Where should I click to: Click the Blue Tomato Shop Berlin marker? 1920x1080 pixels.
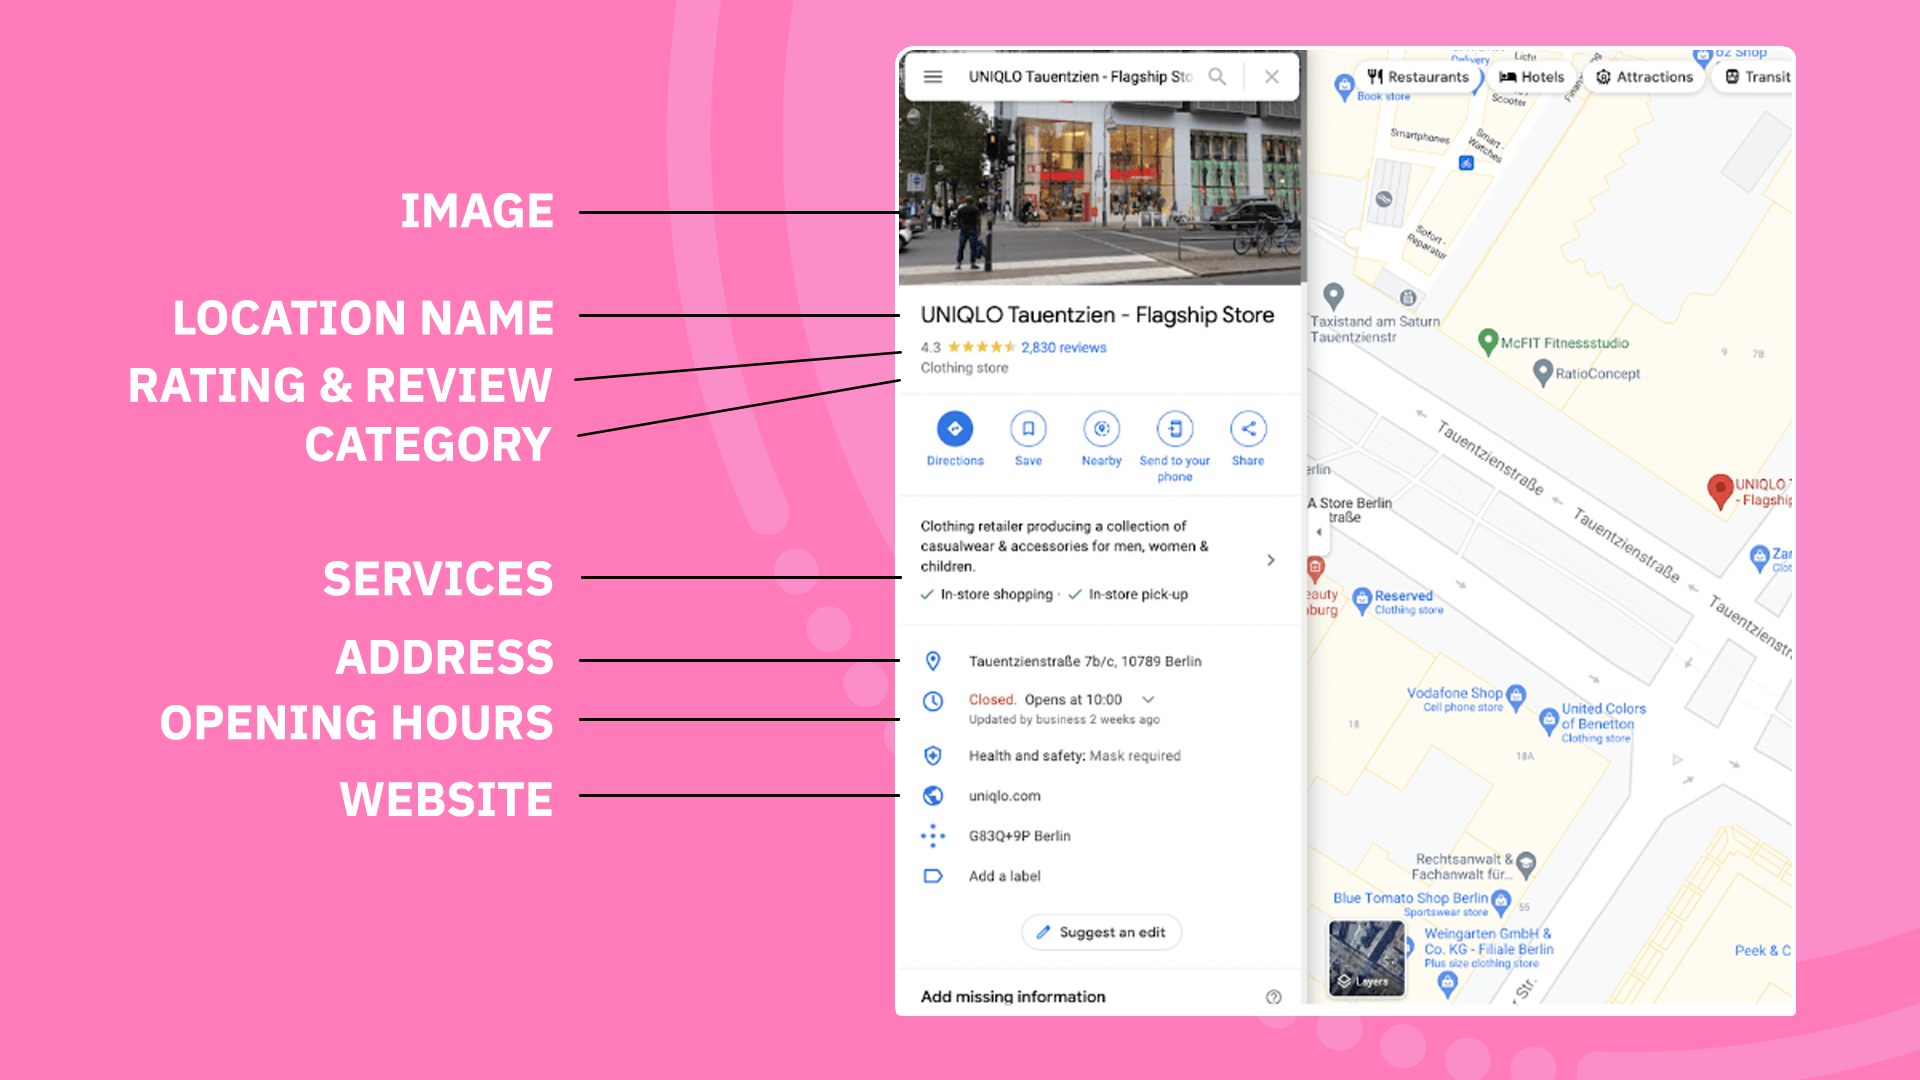click(x=1501, y=905)
